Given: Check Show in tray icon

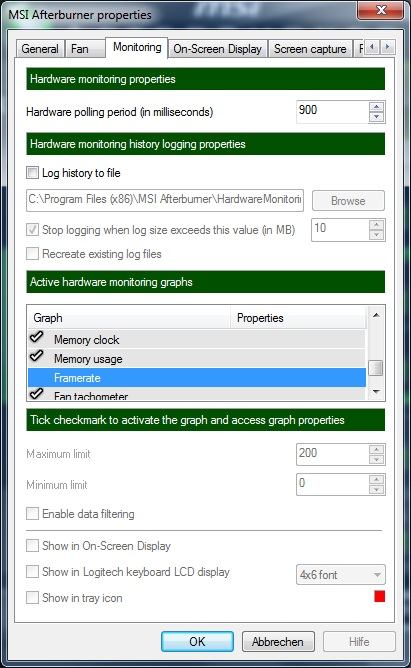Looking at the screenshot, I should (x=32, y=597).
